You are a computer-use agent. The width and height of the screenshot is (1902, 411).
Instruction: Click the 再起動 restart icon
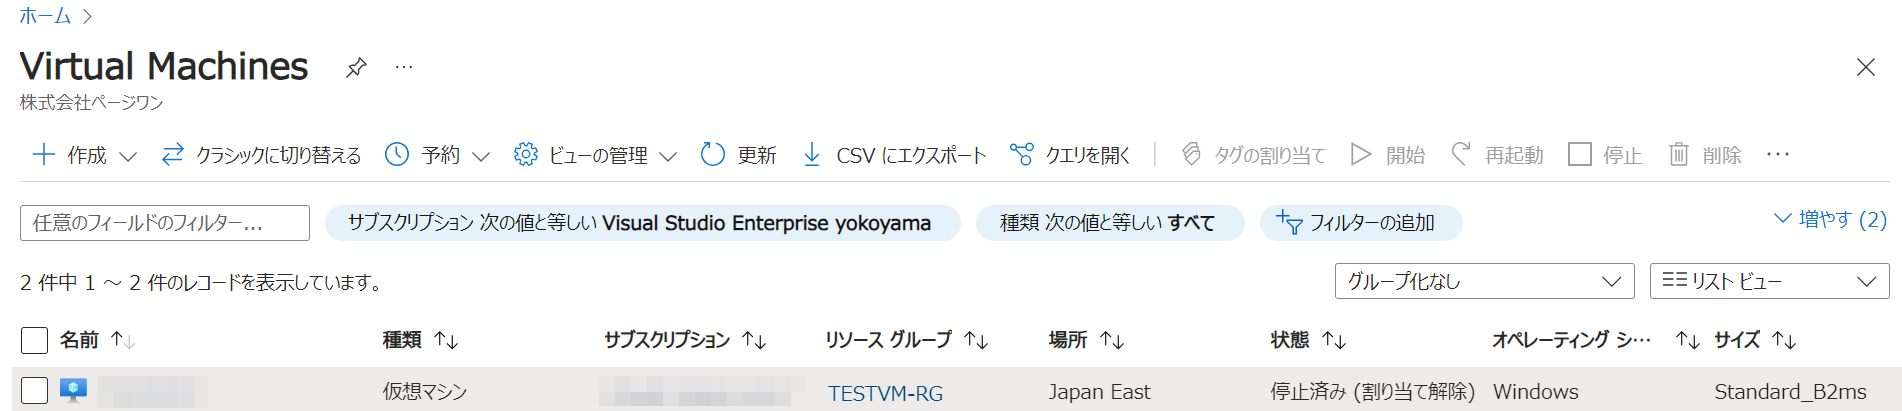pyautogui.click(x=1461, y=155)
